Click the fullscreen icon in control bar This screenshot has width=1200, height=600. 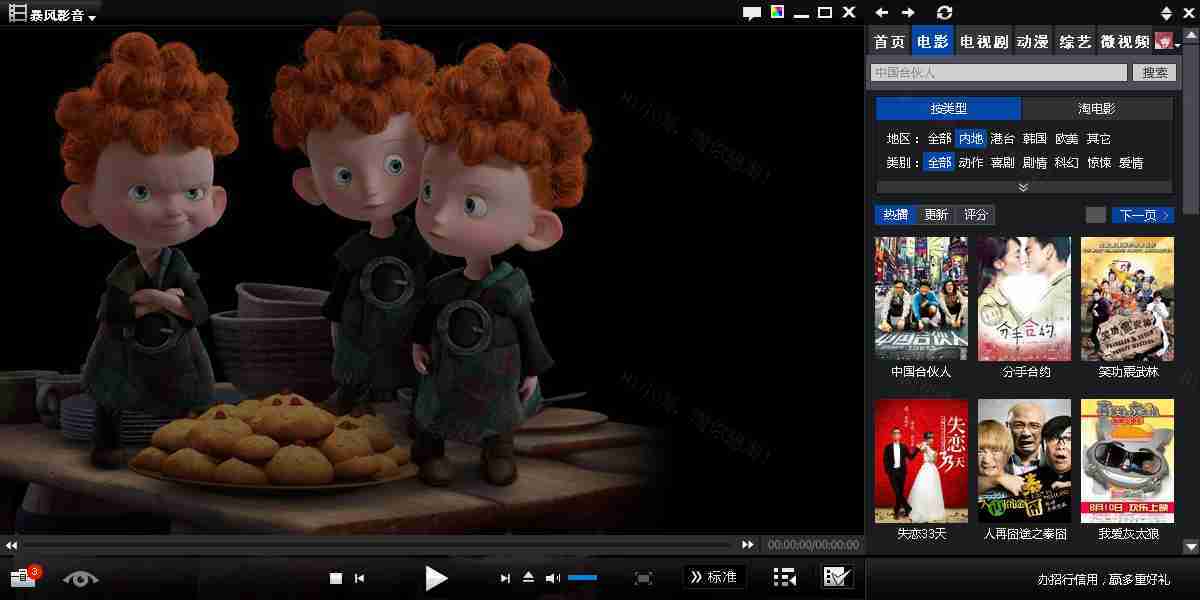[643, 578]
